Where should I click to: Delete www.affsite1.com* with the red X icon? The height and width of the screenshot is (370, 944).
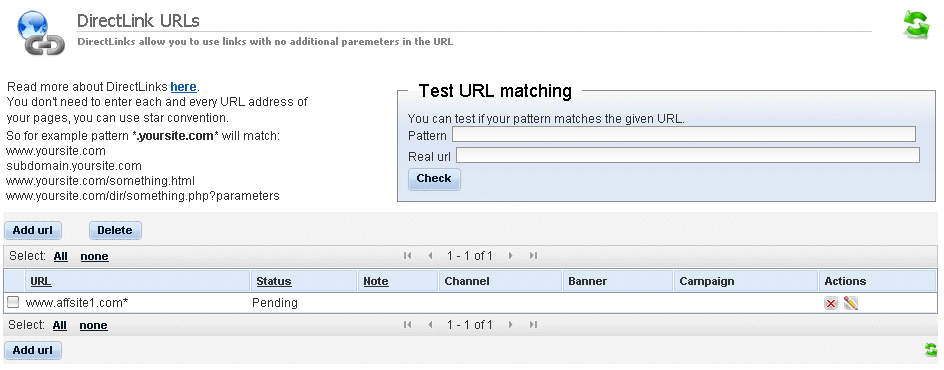831,303
